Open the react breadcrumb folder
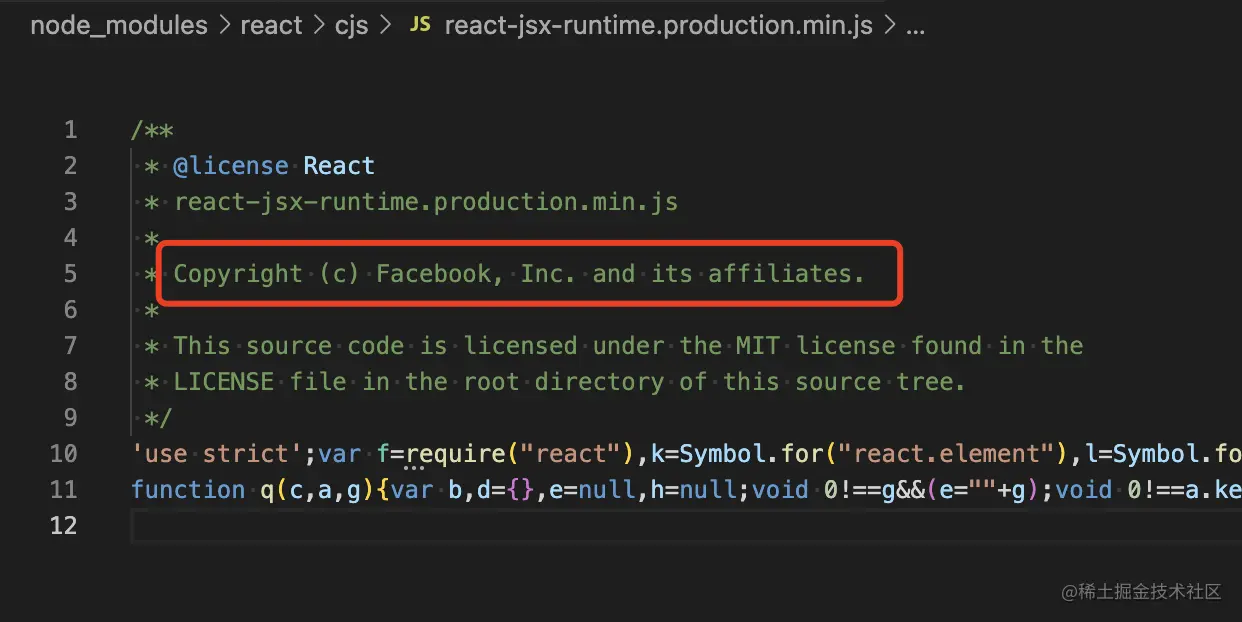1242x622 pixels. tap(271, 26)
